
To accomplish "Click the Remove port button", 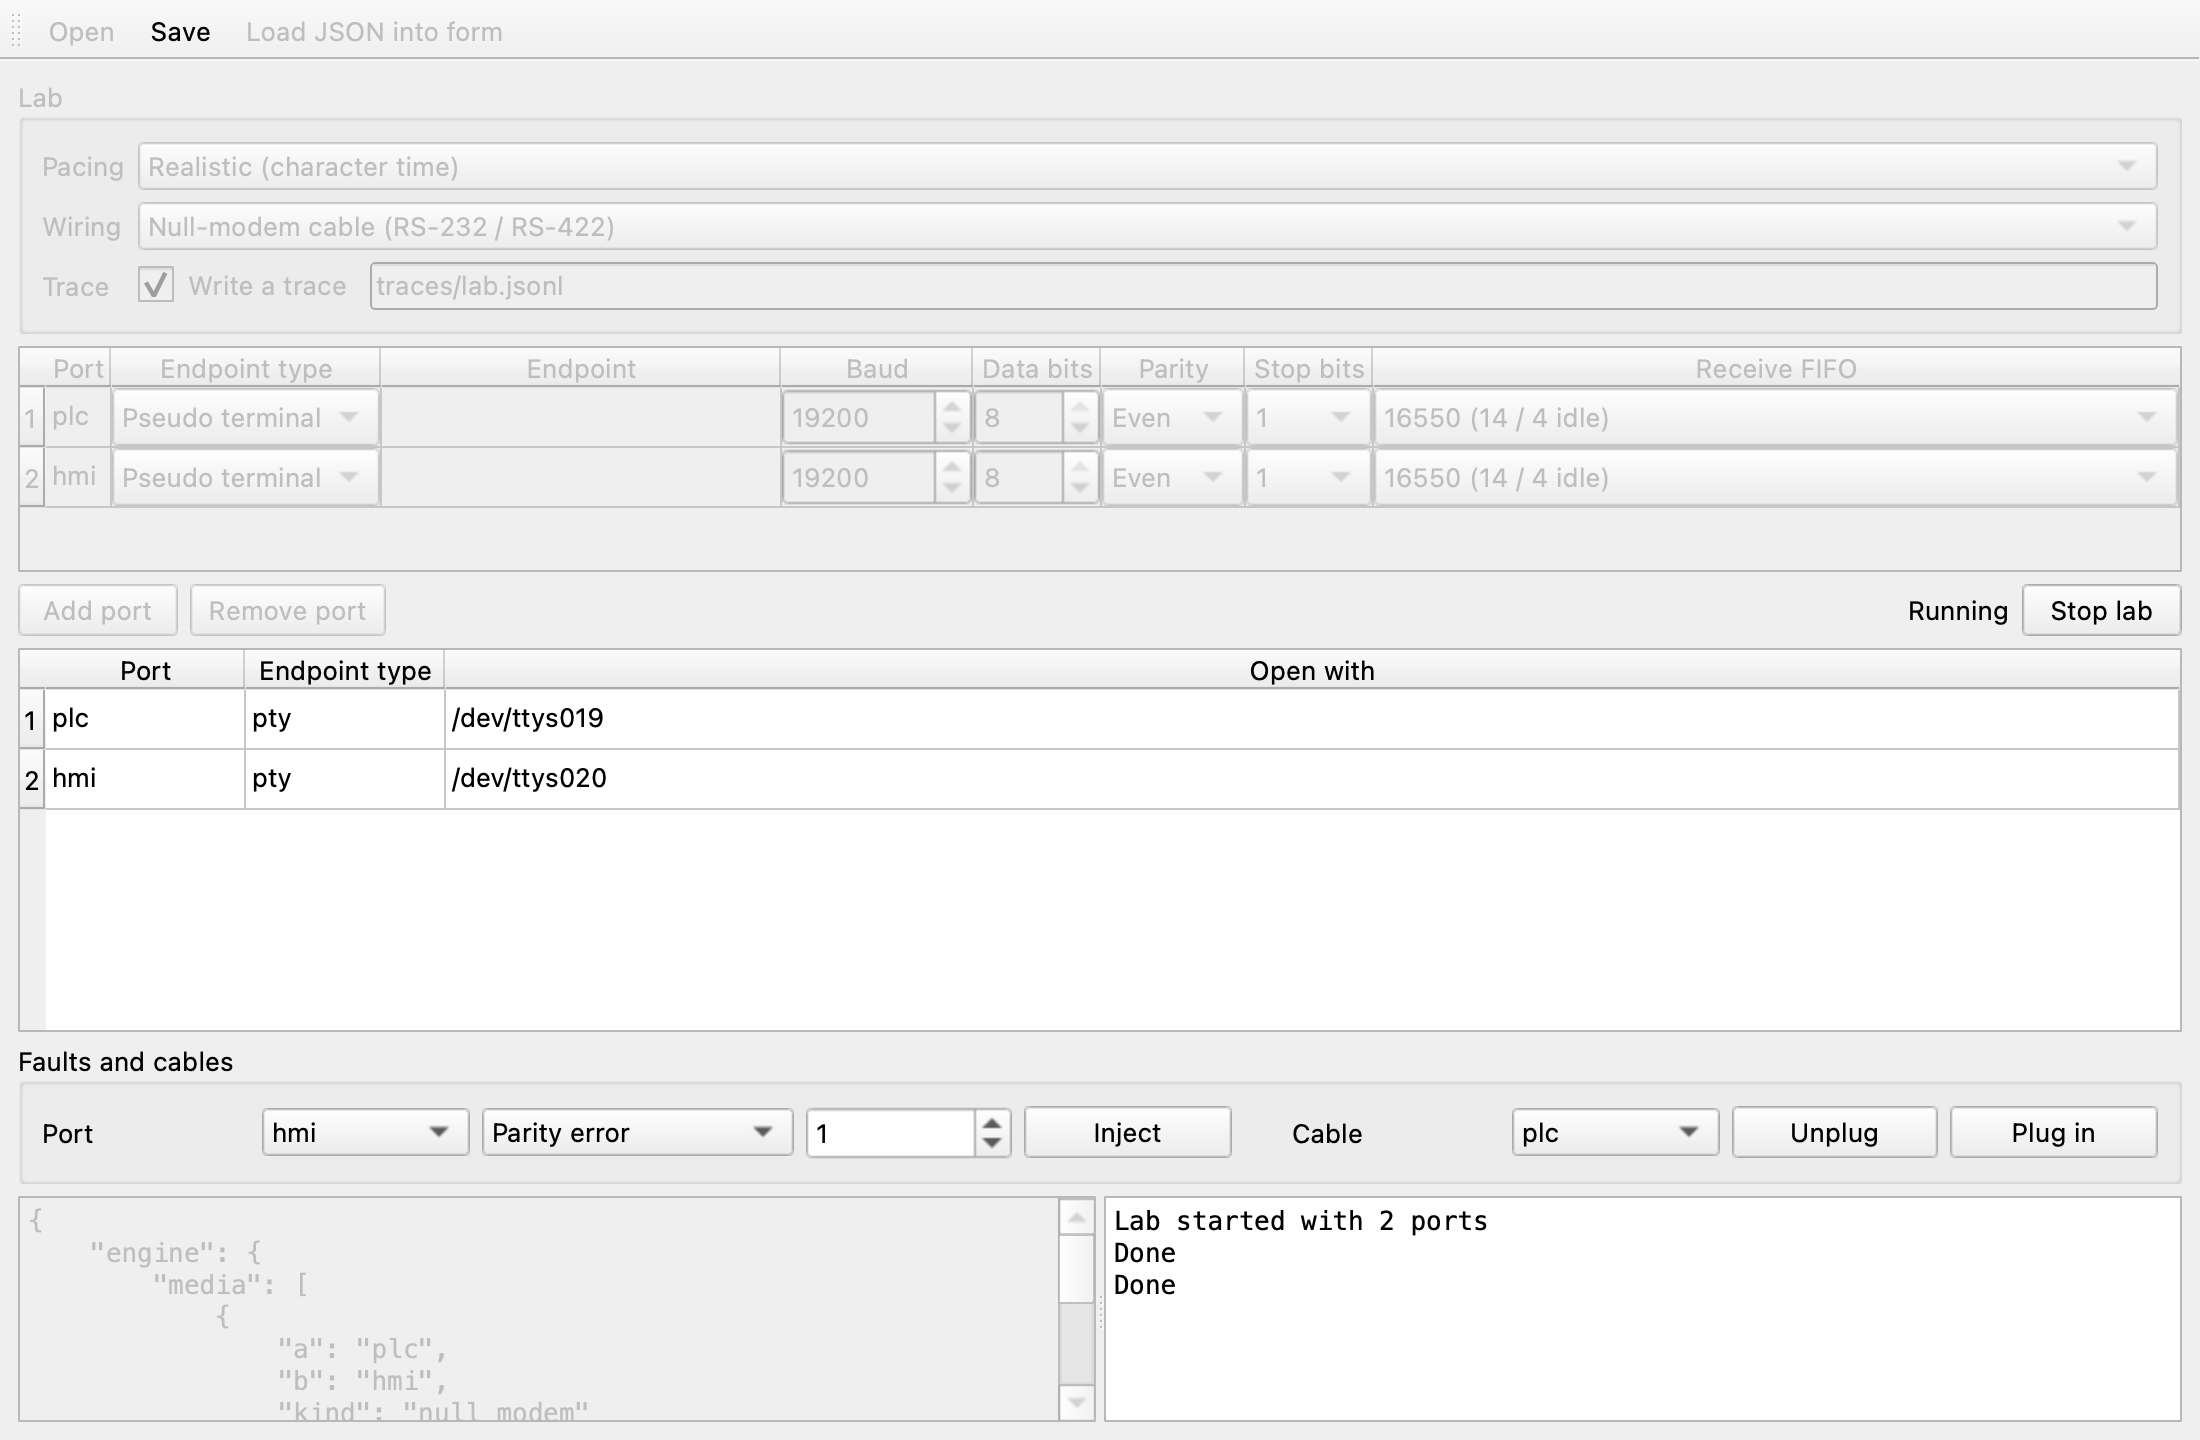I will tap(287, 611).
